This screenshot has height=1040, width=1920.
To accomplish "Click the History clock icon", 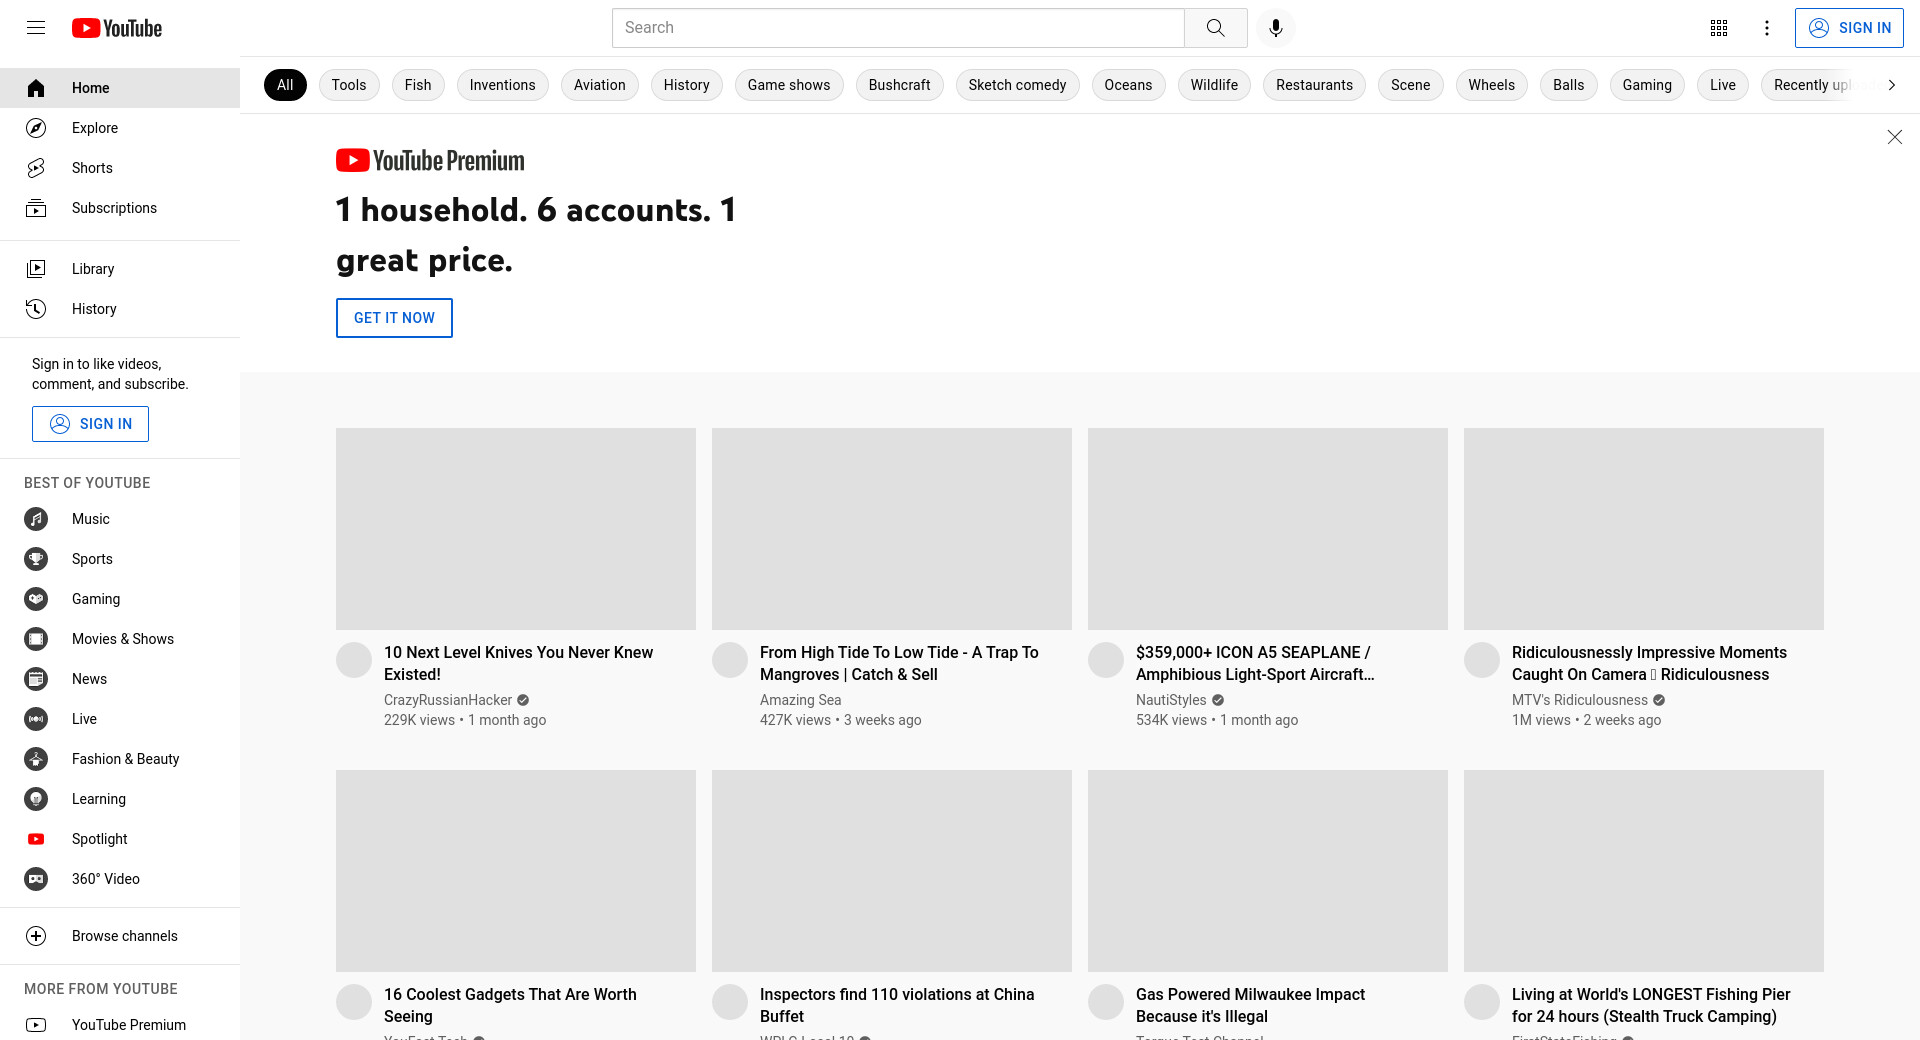I will tap(36, 309).
